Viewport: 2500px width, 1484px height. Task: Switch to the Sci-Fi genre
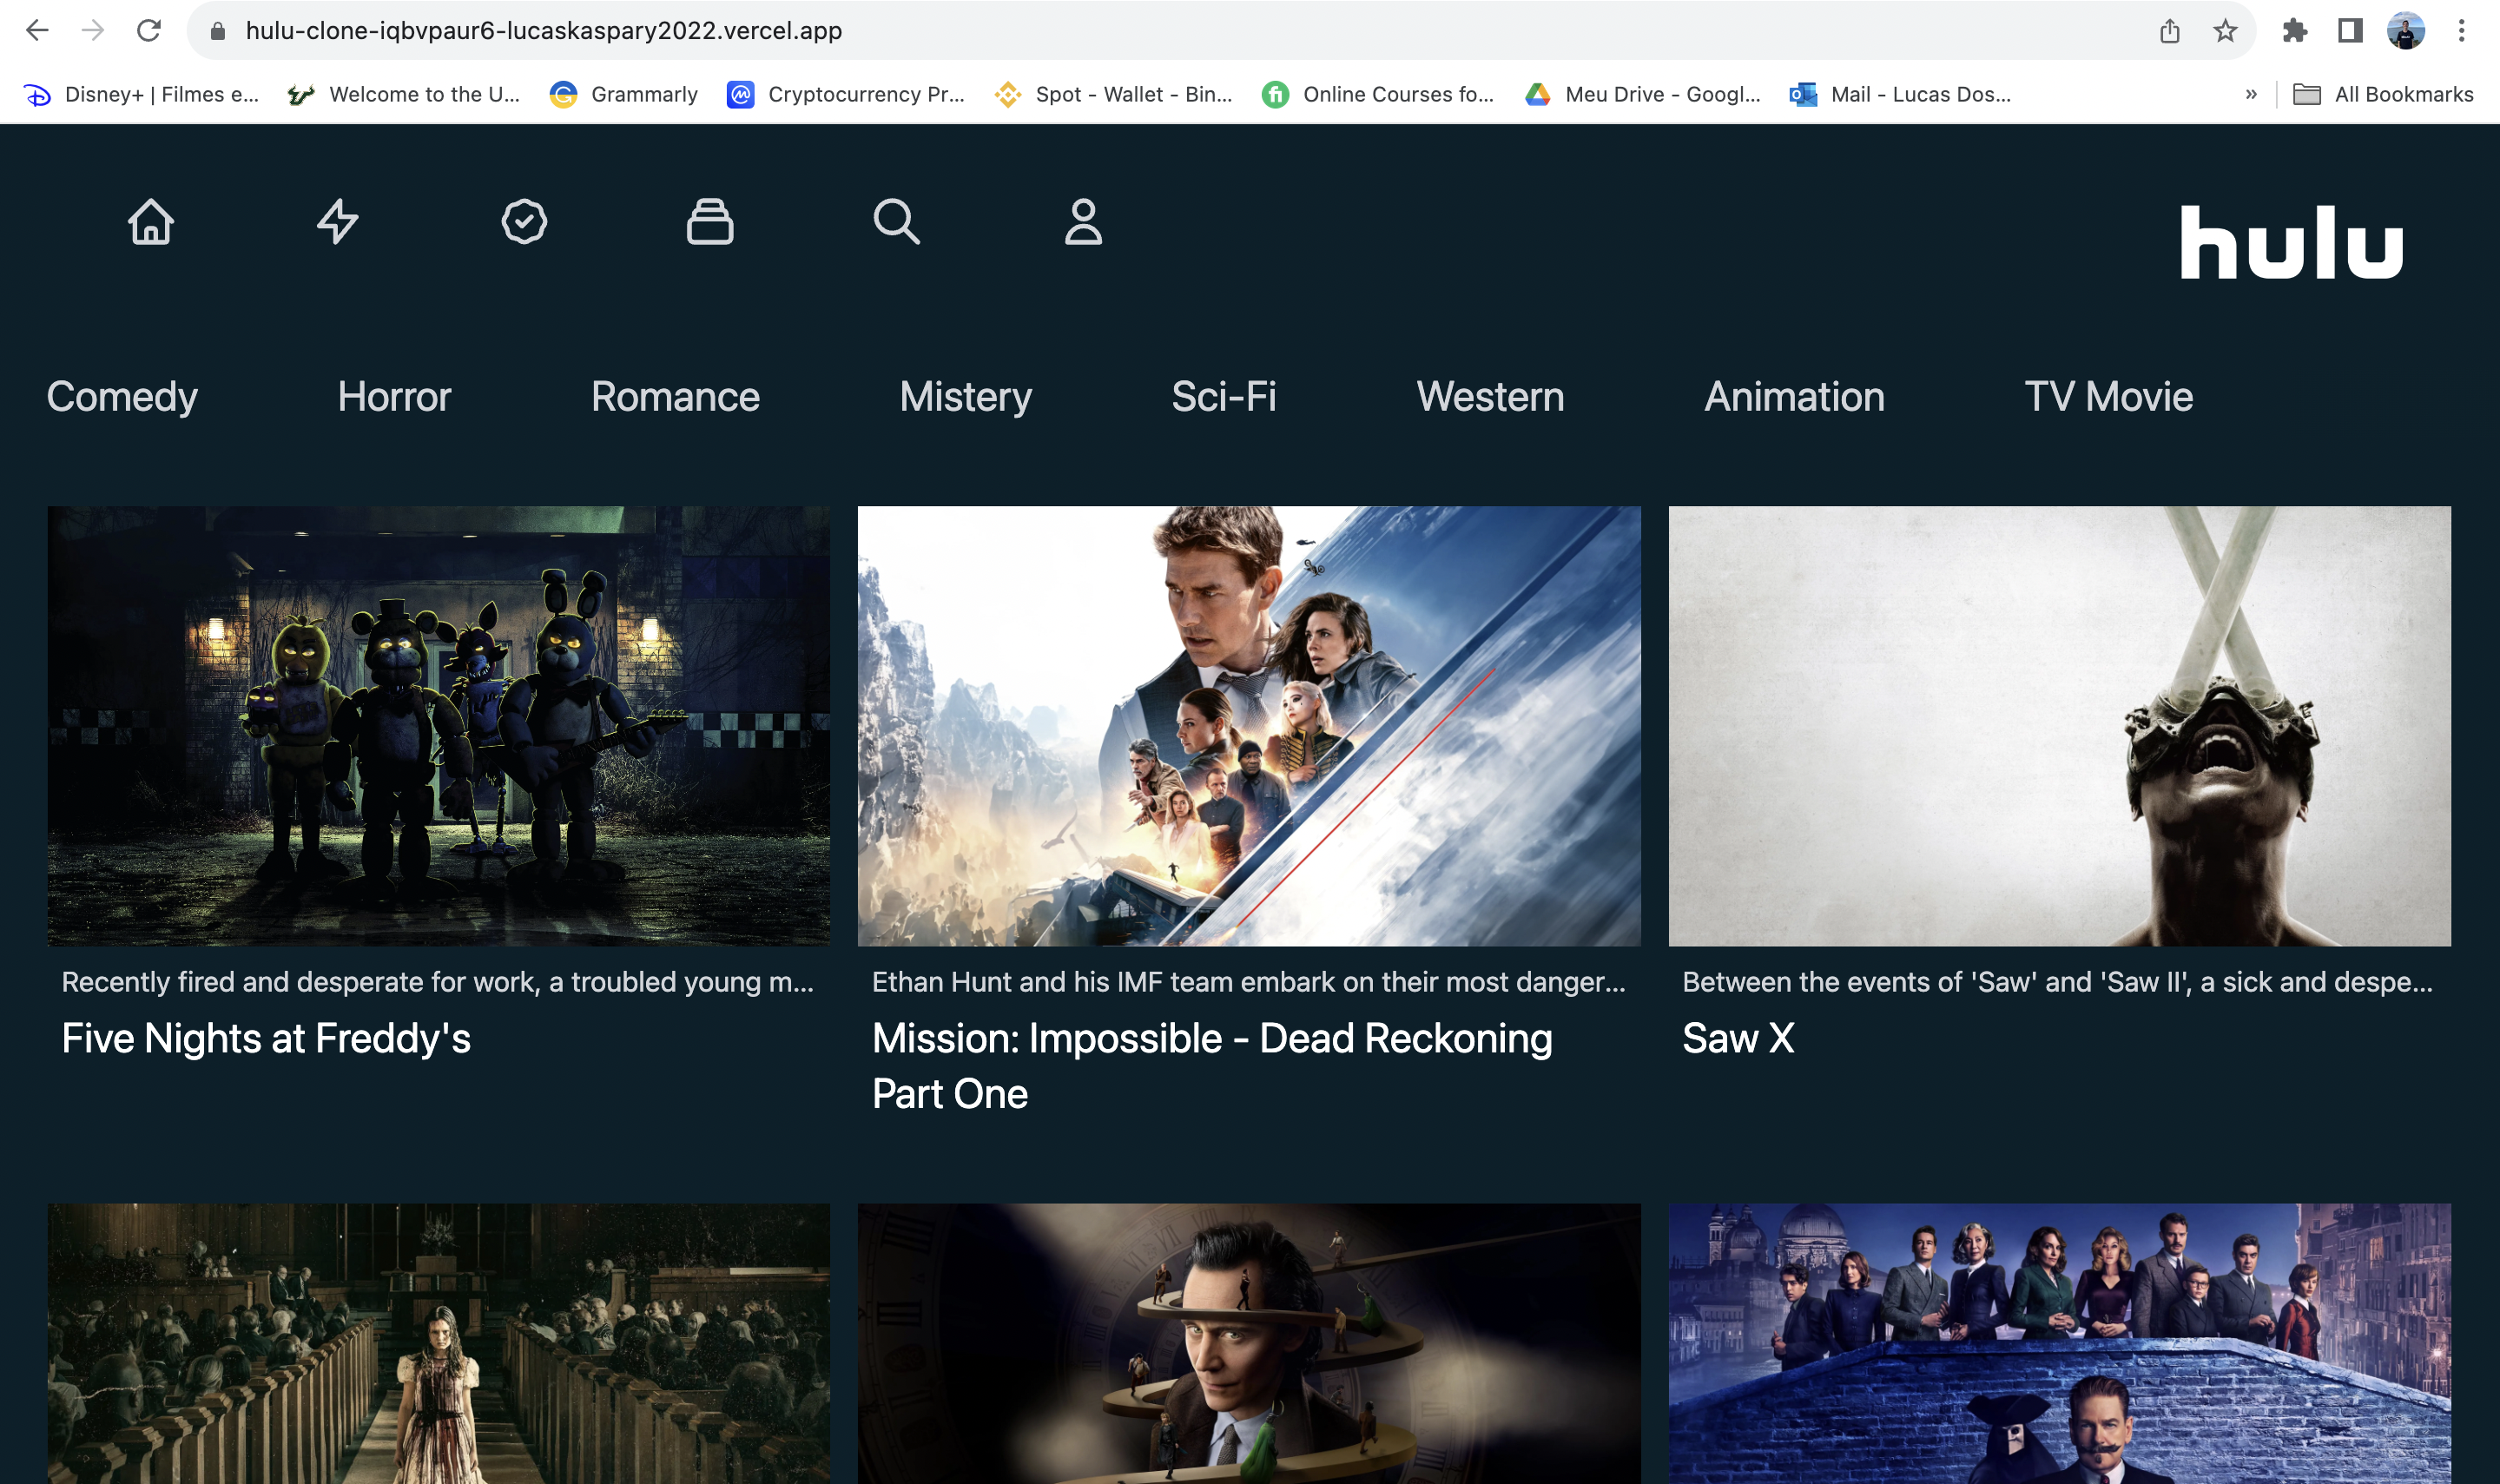pos(1223,397)
